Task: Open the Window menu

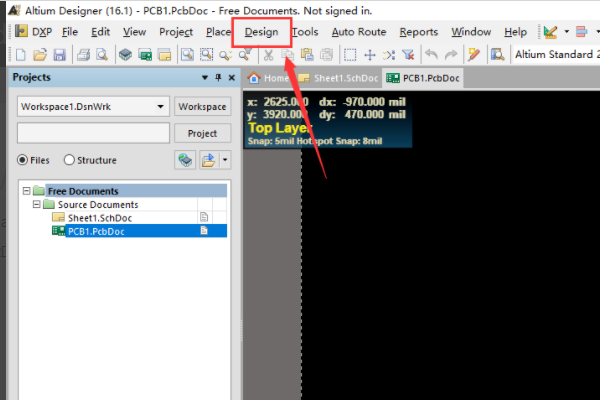Action: coord(471,32)
